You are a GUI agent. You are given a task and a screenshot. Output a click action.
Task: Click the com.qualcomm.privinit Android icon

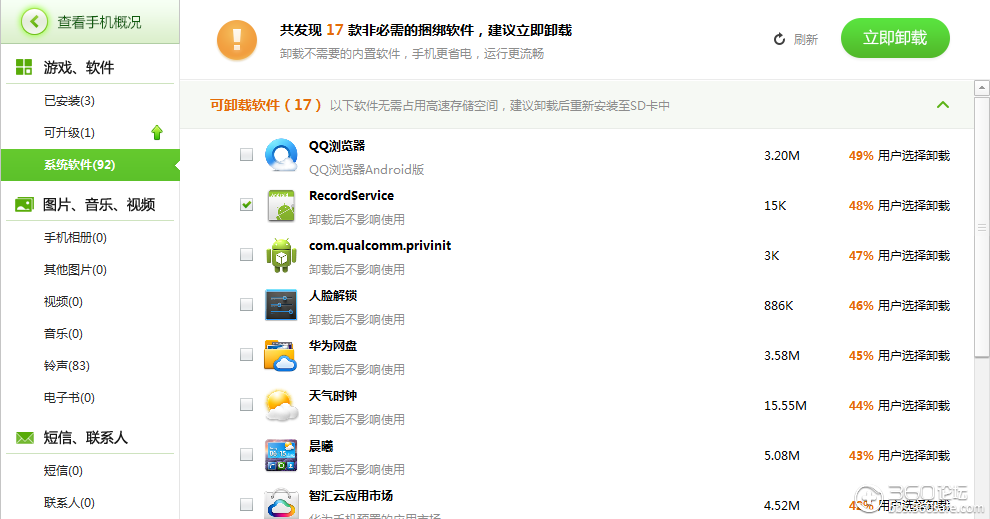(x=281, y=255)
